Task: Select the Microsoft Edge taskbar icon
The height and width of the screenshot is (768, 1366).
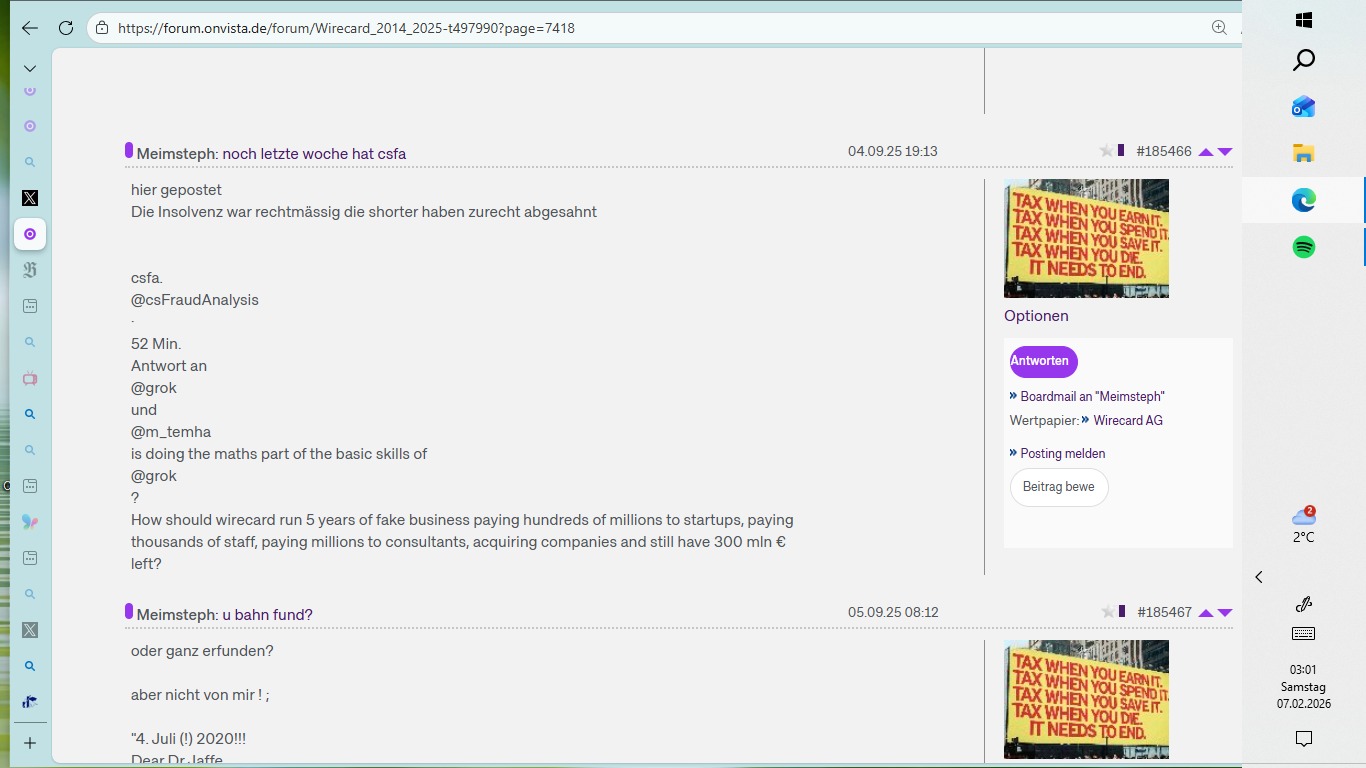Action: pyautogui.click(x=1303, y=200)
